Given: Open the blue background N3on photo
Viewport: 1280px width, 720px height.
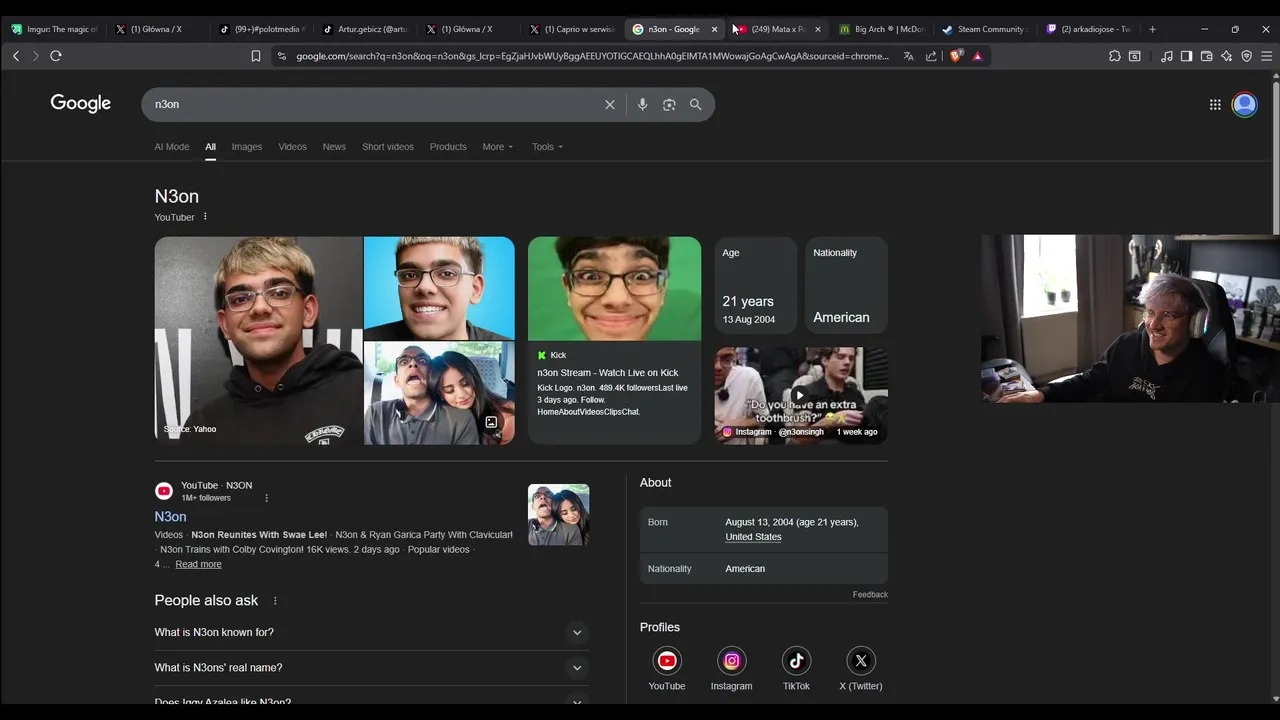Looking at the screenshot, I should [x=439, y=288].
